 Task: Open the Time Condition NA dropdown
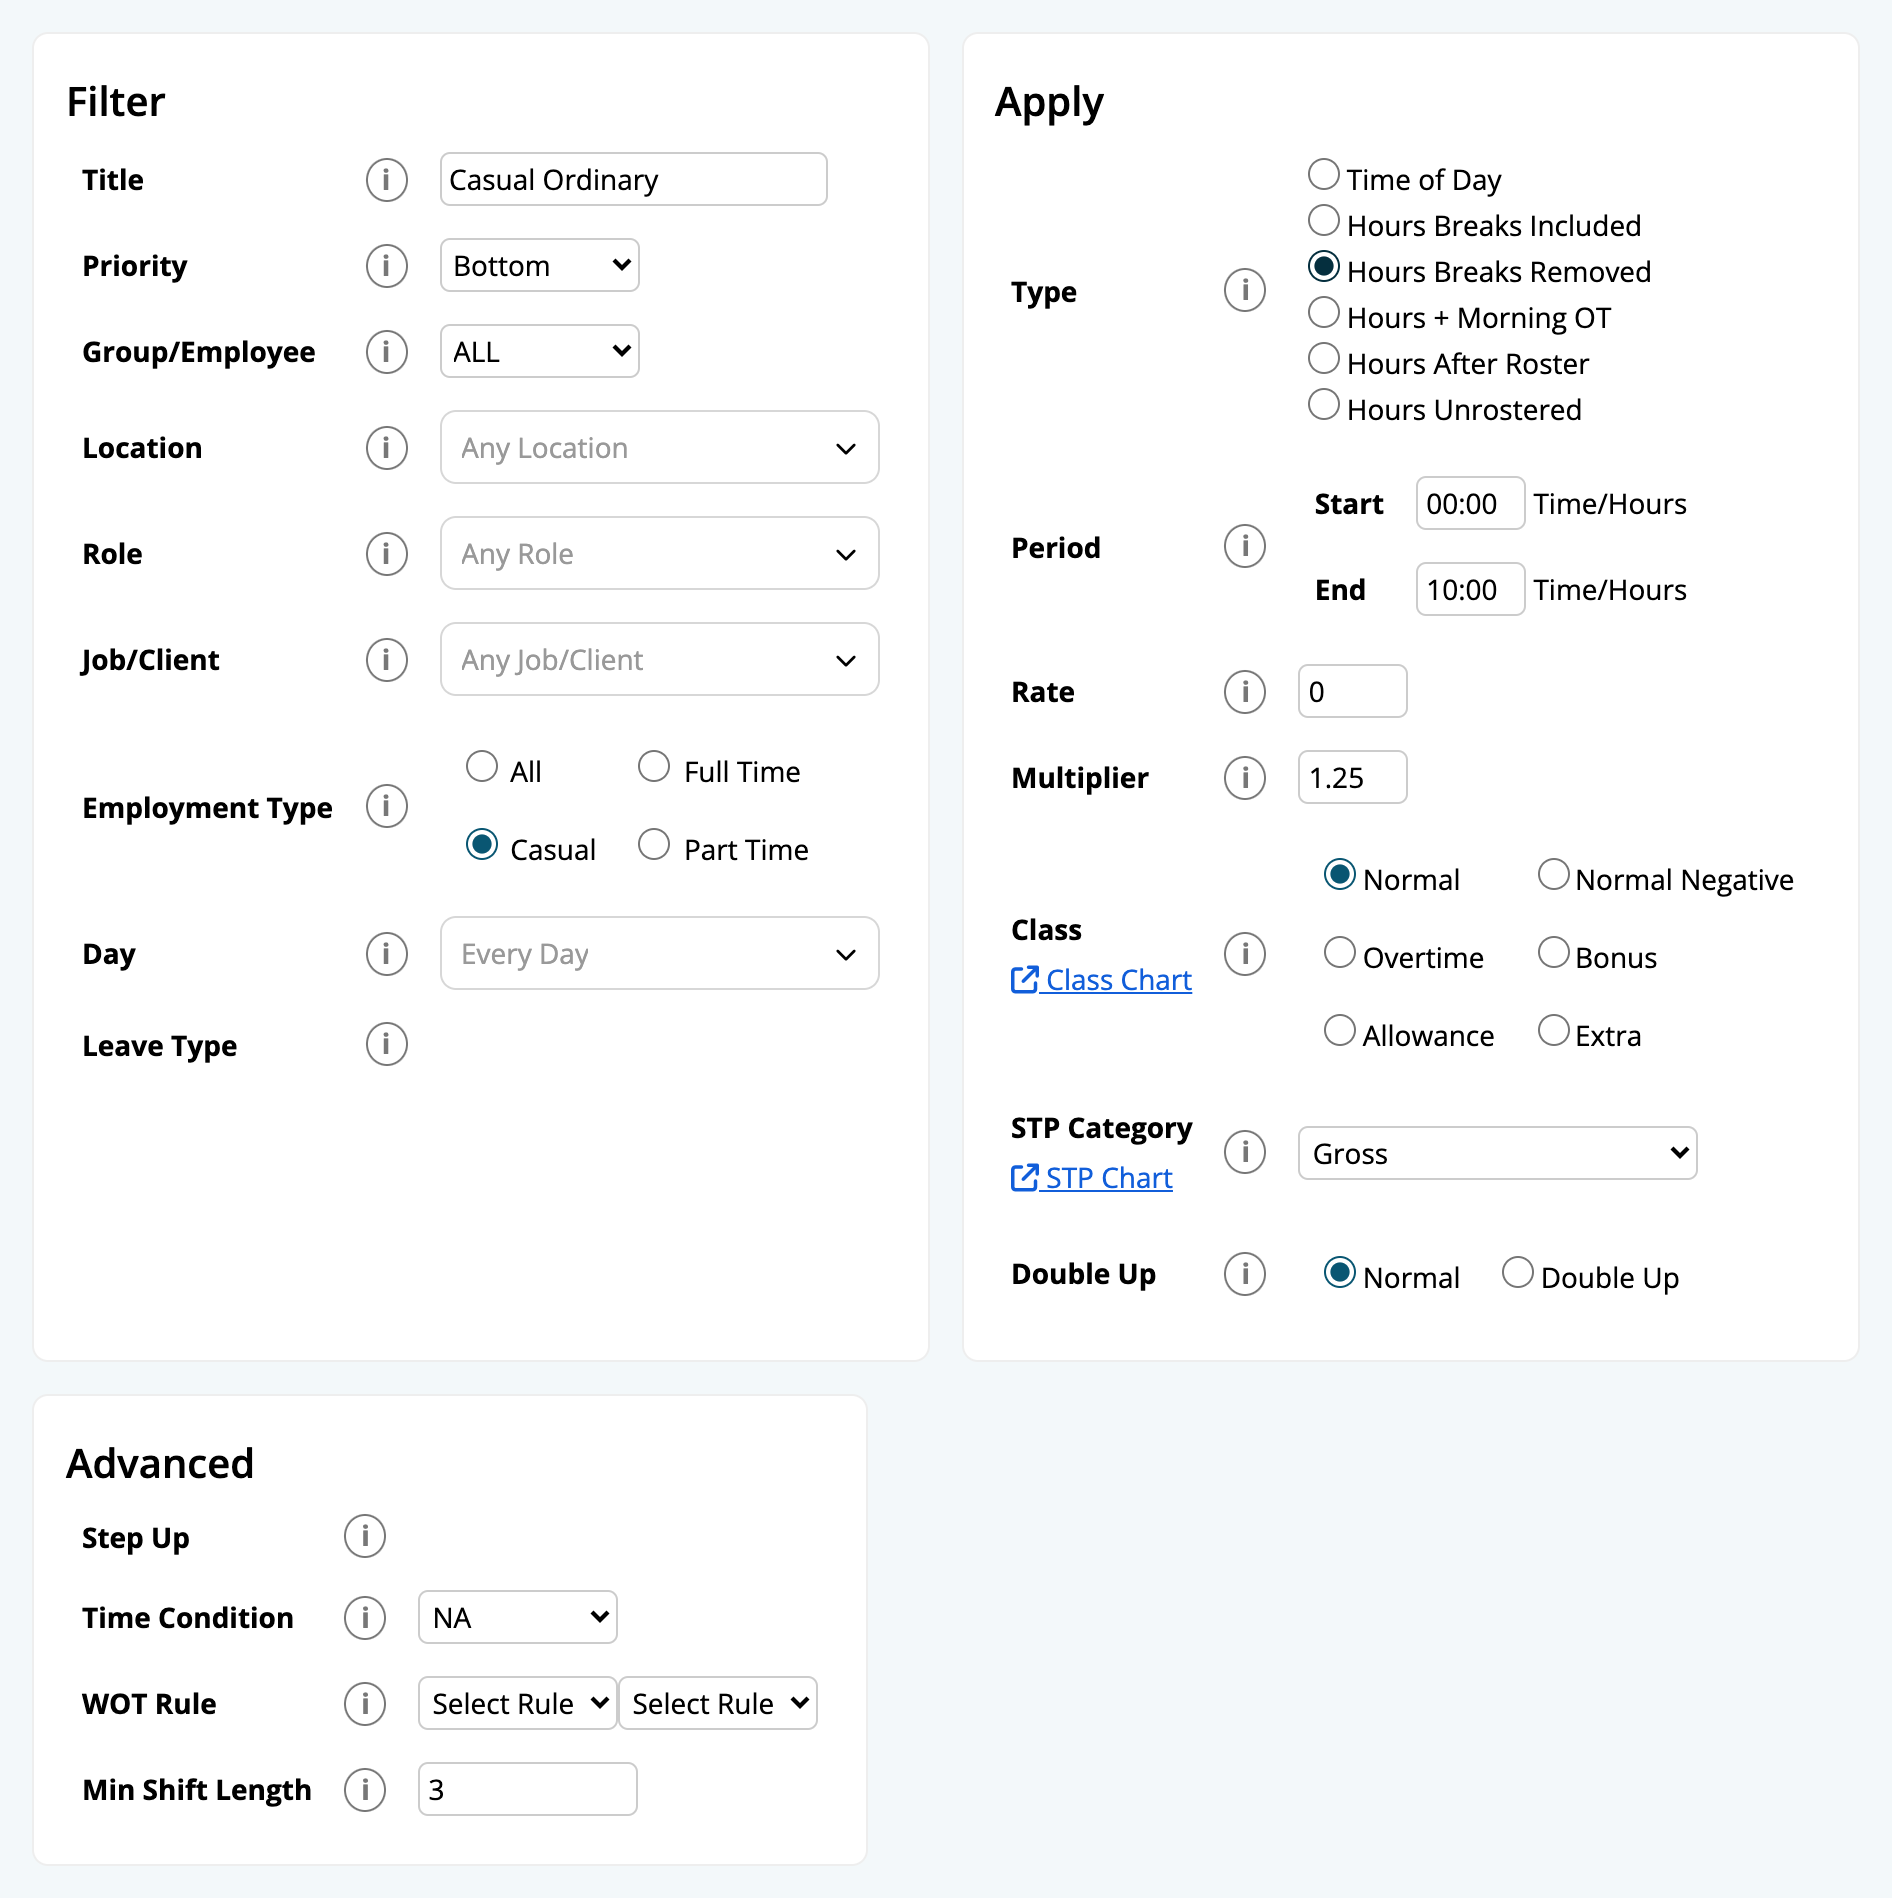click(x=518, y=1618)
